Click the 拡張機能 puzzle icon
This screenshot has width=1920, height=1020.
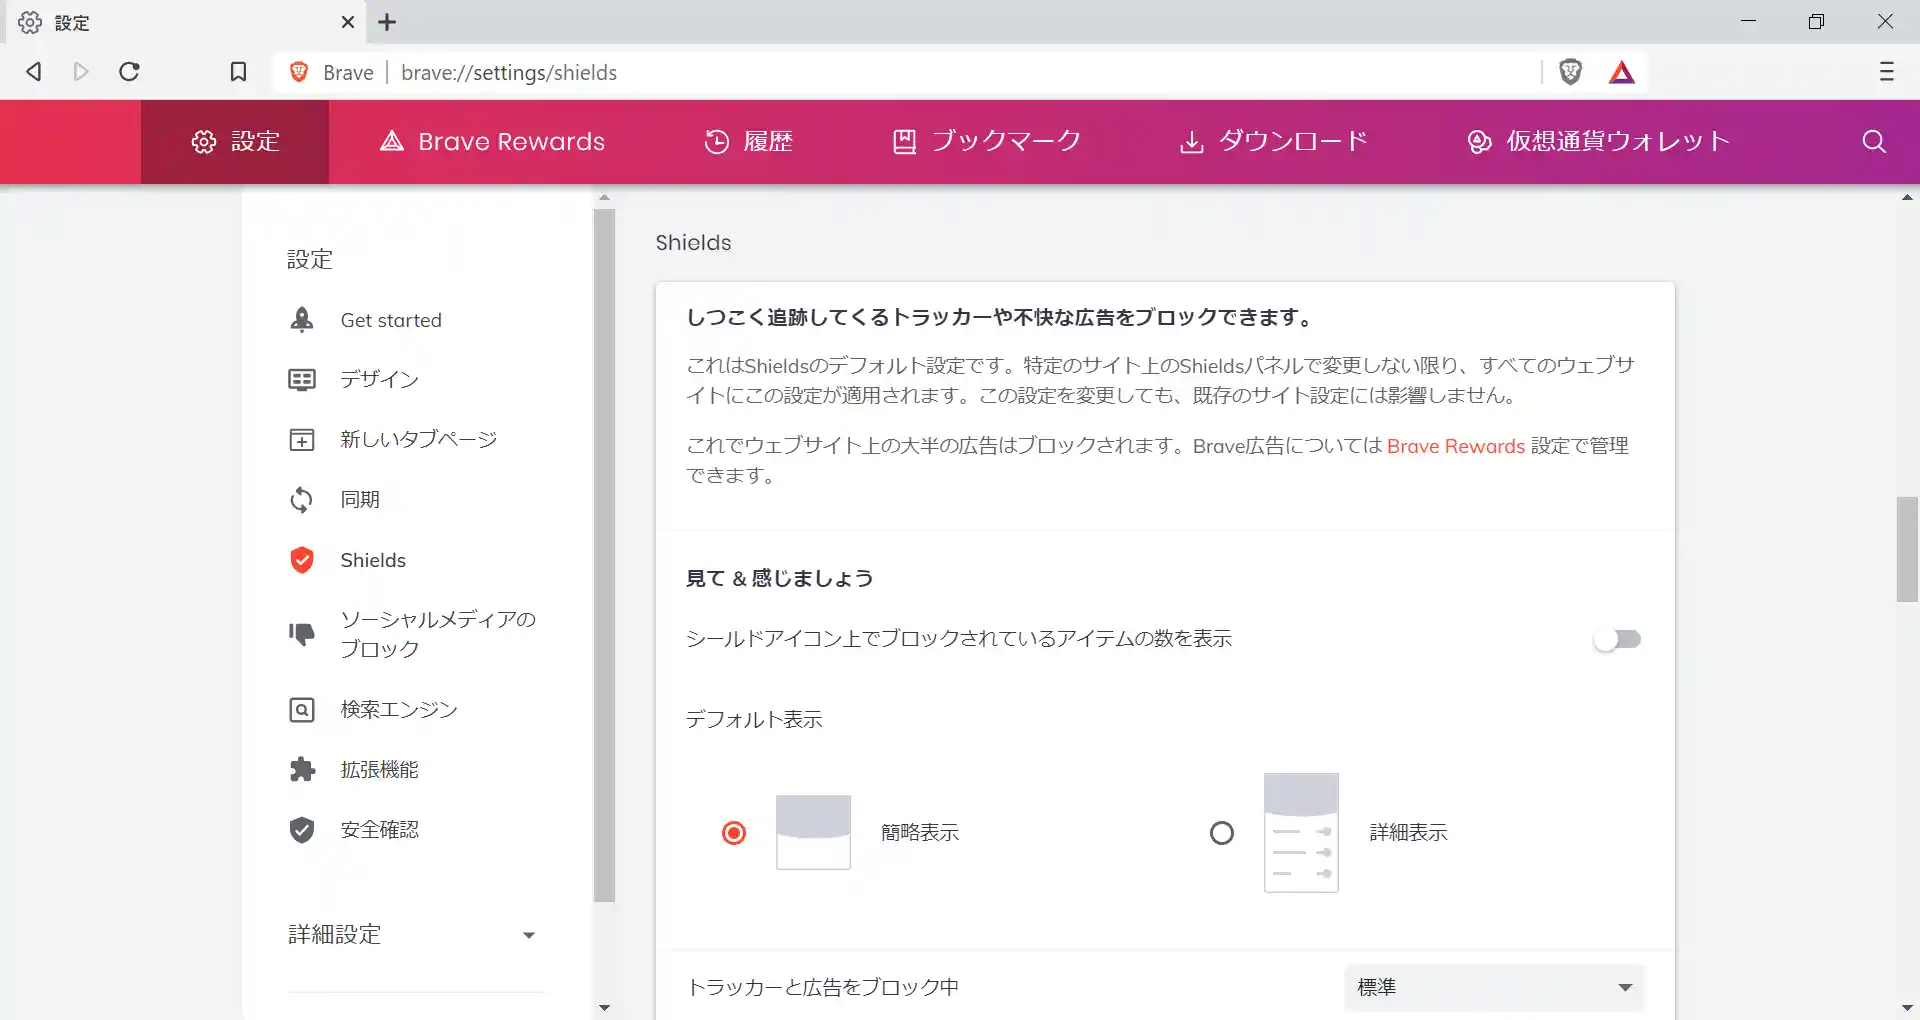point(302,769)
